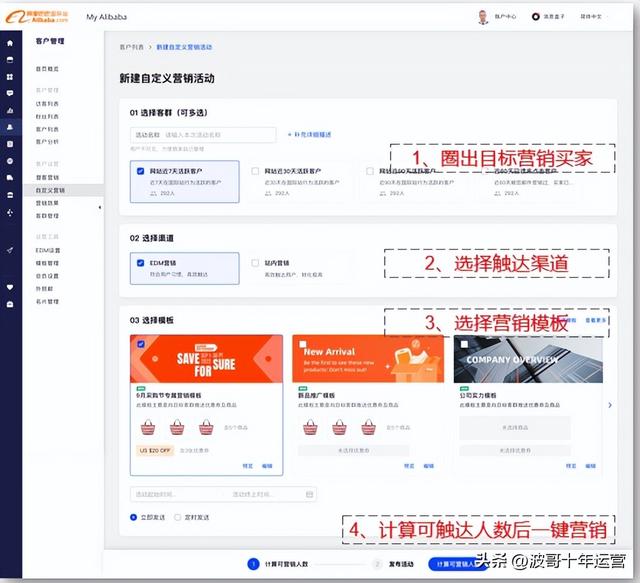
Task: Open the round message box icon in header
Action: (536, 16)
